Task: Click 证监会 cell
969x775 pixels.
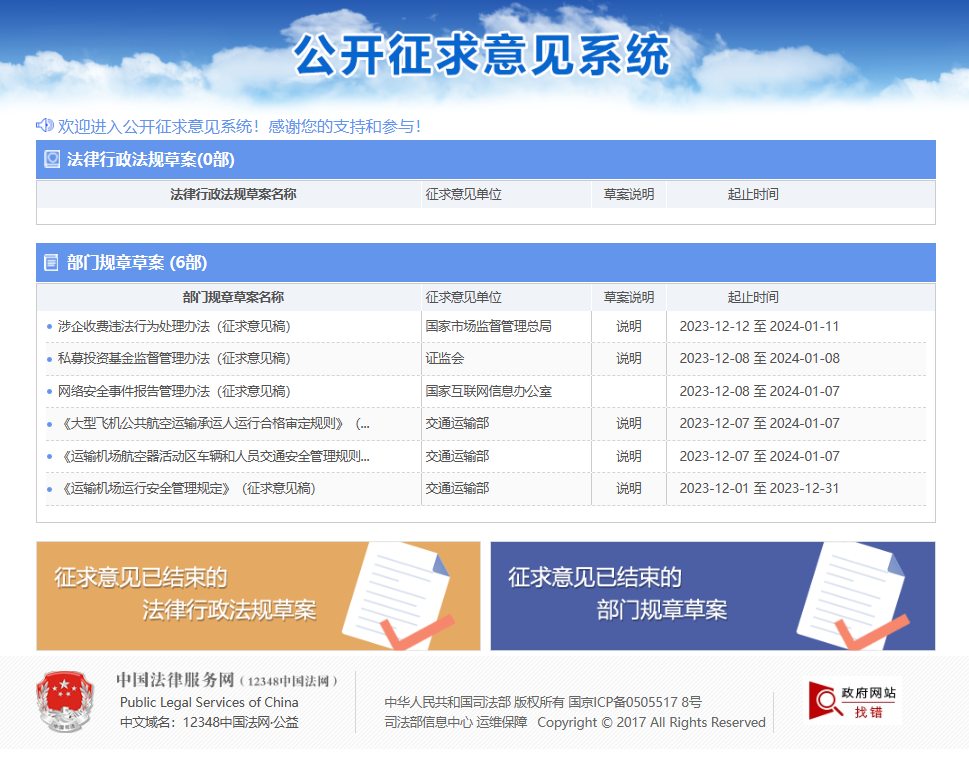Action: [444, 358]
